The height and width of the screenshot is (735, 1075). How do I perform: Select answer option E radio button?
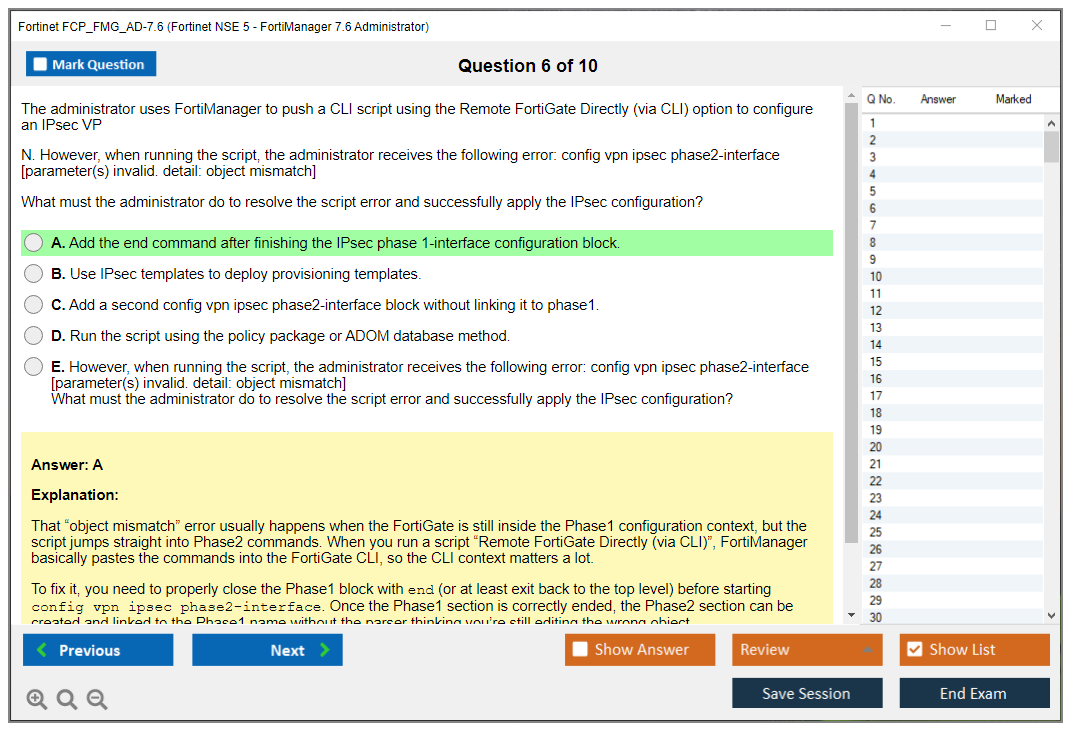point(33,366)
